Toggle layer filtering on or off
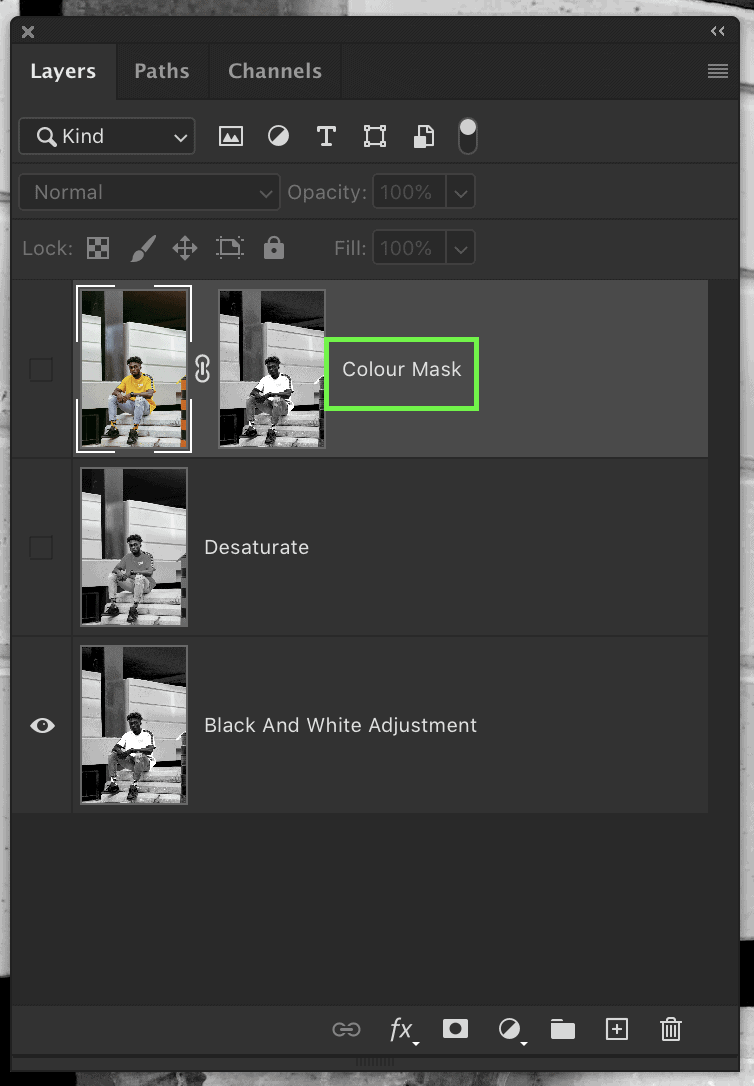754x1086 pixels. [x=467, y=136]
